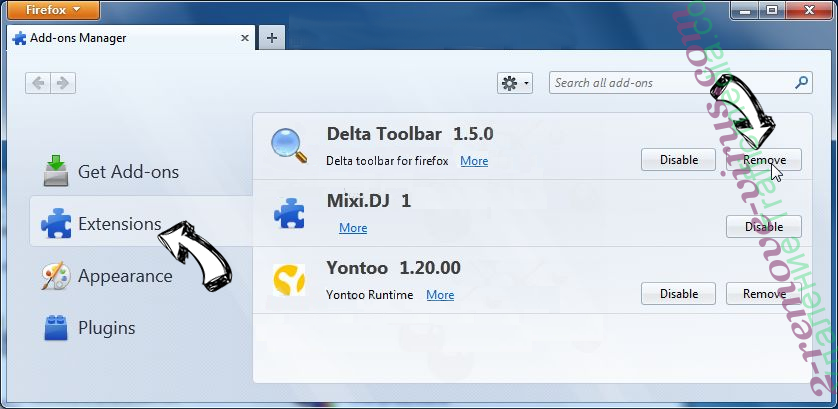Click the Mixi.DJ puzzle piece icon

289,213
